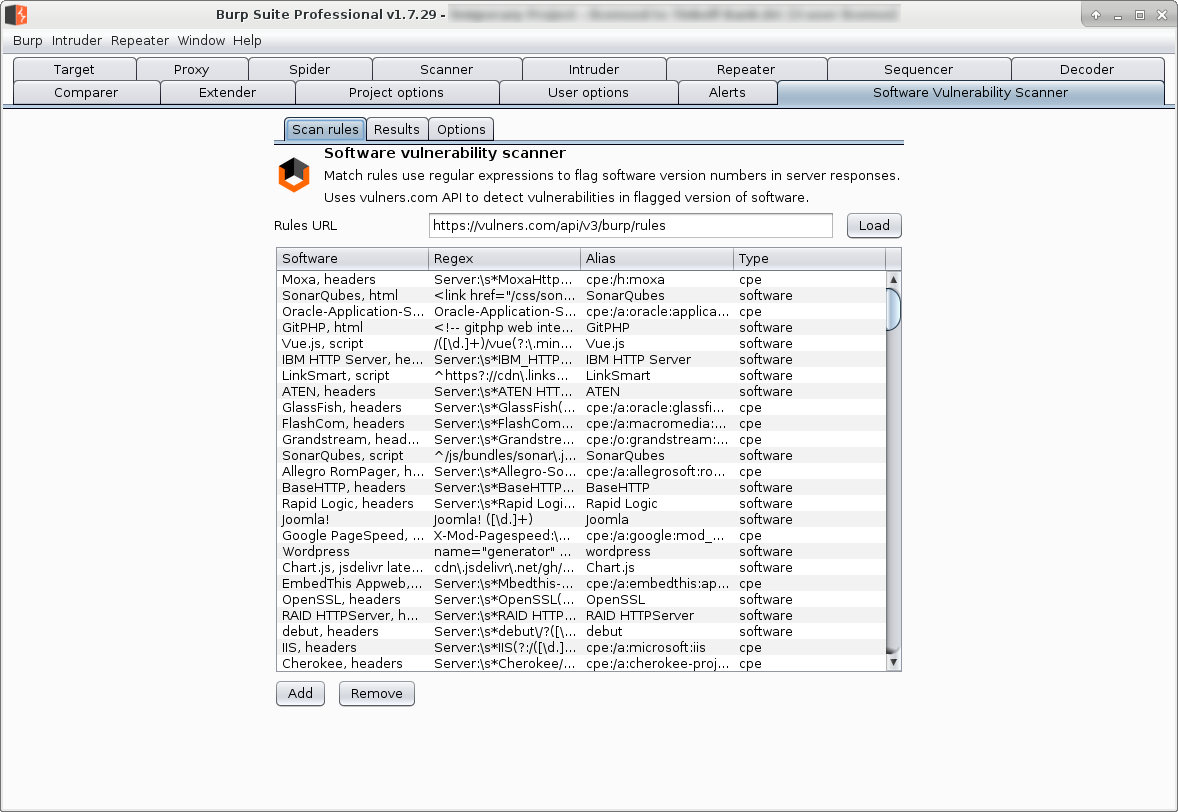This screenshot has height=812, width=1178.
Task: Click the rules table scrollbar thumb
Action: click(x=893, y=309)
